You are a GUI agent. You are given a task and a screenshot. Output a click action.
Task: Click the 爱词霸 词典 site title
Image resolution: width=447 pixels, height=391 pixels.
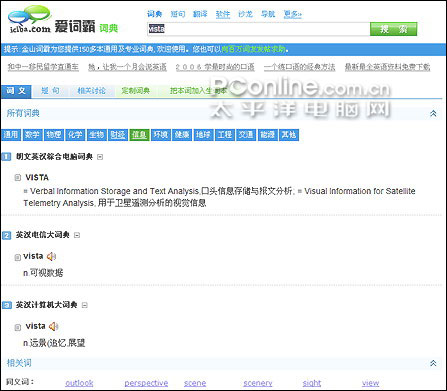[86, 27]
